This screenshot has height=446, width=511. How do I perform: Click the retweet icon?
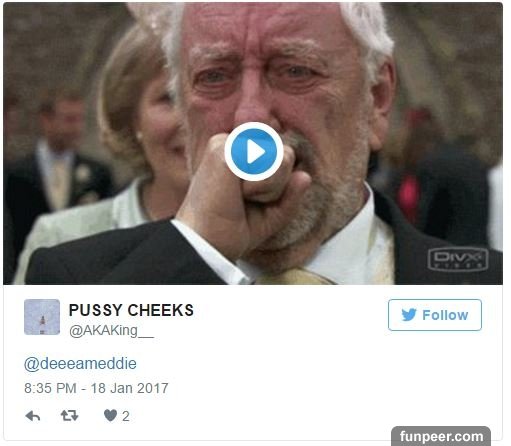coord(69,416)
